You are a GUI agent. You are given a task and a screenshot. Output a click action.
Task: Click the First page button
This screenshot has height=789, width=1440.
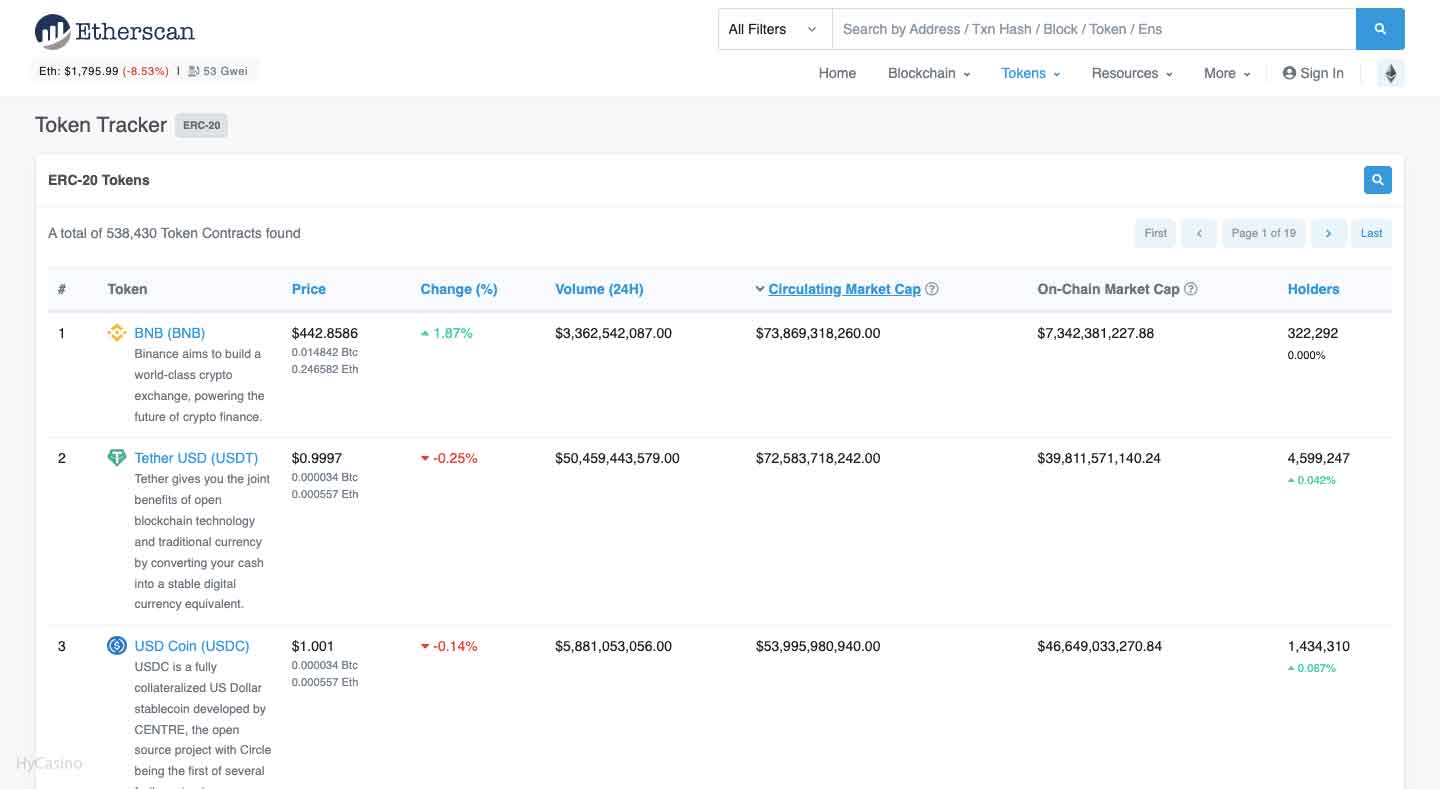click(x=1155, y=233)
